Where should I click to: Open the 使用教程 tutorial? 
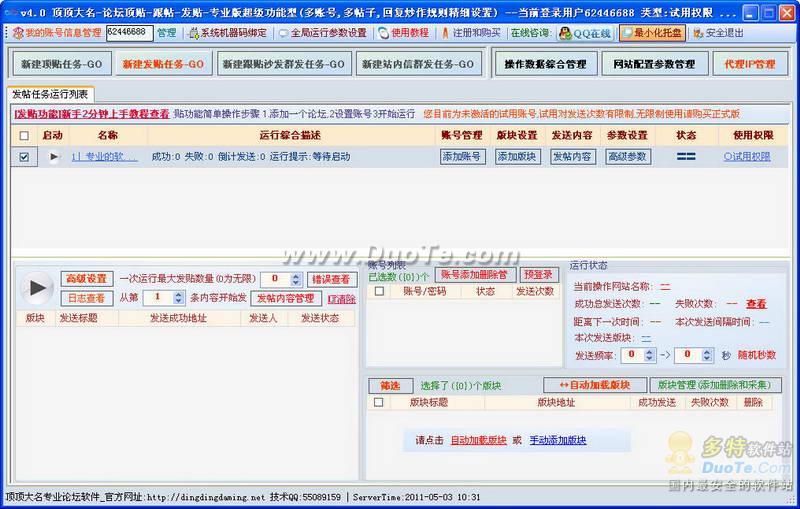(404, 33)
